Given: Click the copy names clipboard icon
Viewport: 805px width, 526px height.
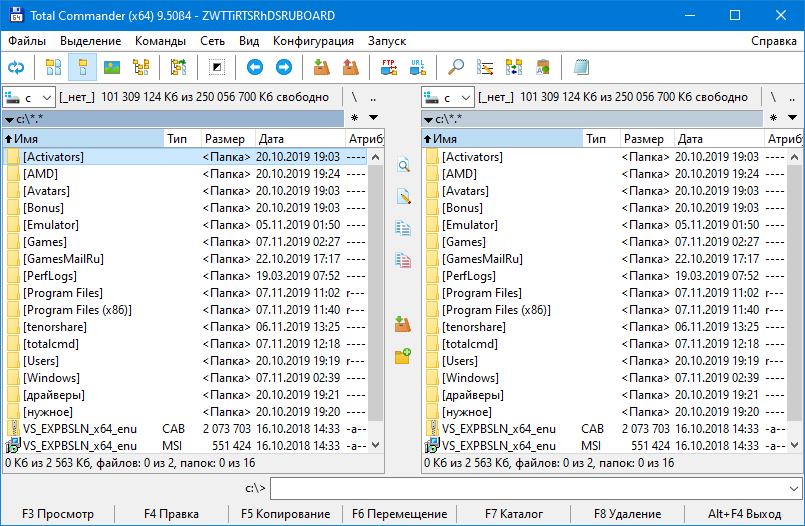Looking at the screenshot, I should click(543, 67).
